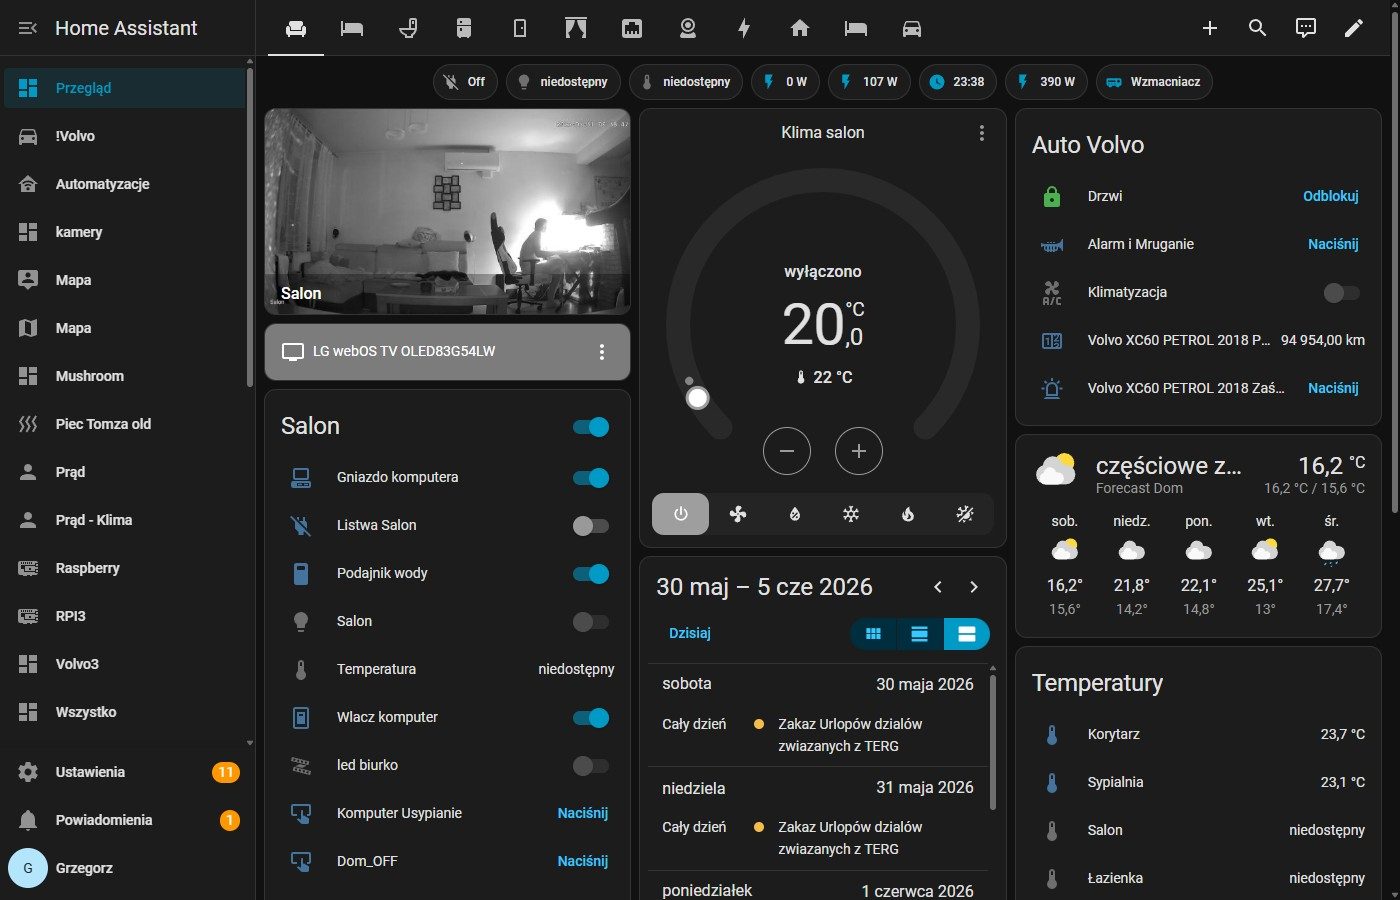Increase Klima salon target temperature
Screen dimensions: 1400x900
click(x=859, y=451)
